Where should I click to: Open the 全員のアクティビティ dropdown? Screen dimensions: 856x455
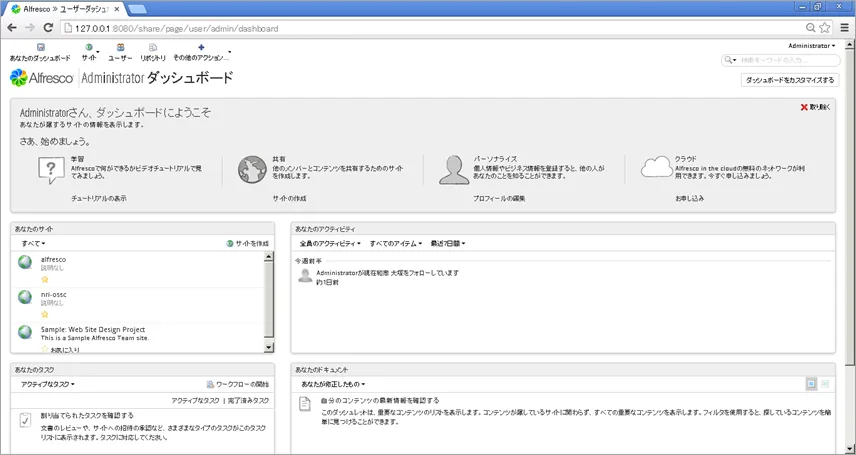coord(332,243)
